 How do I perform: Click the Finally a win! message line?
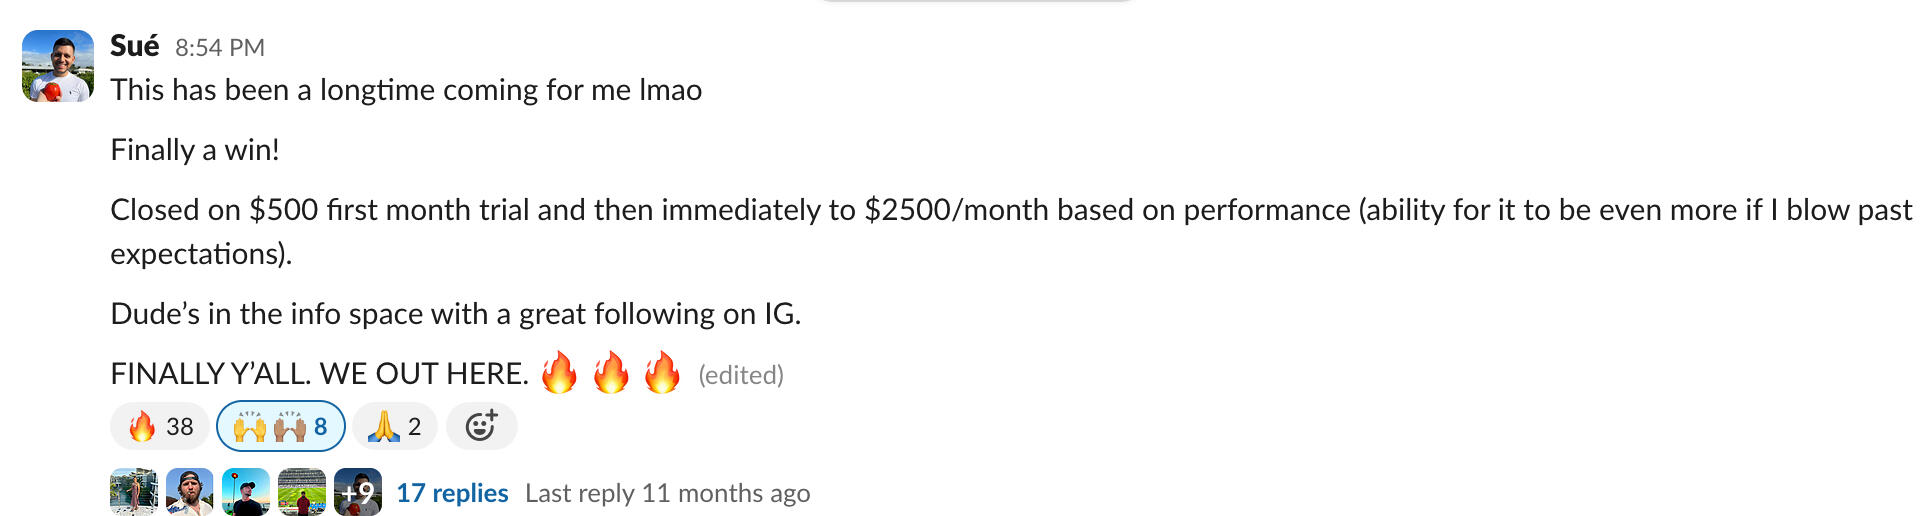point(195,150)
